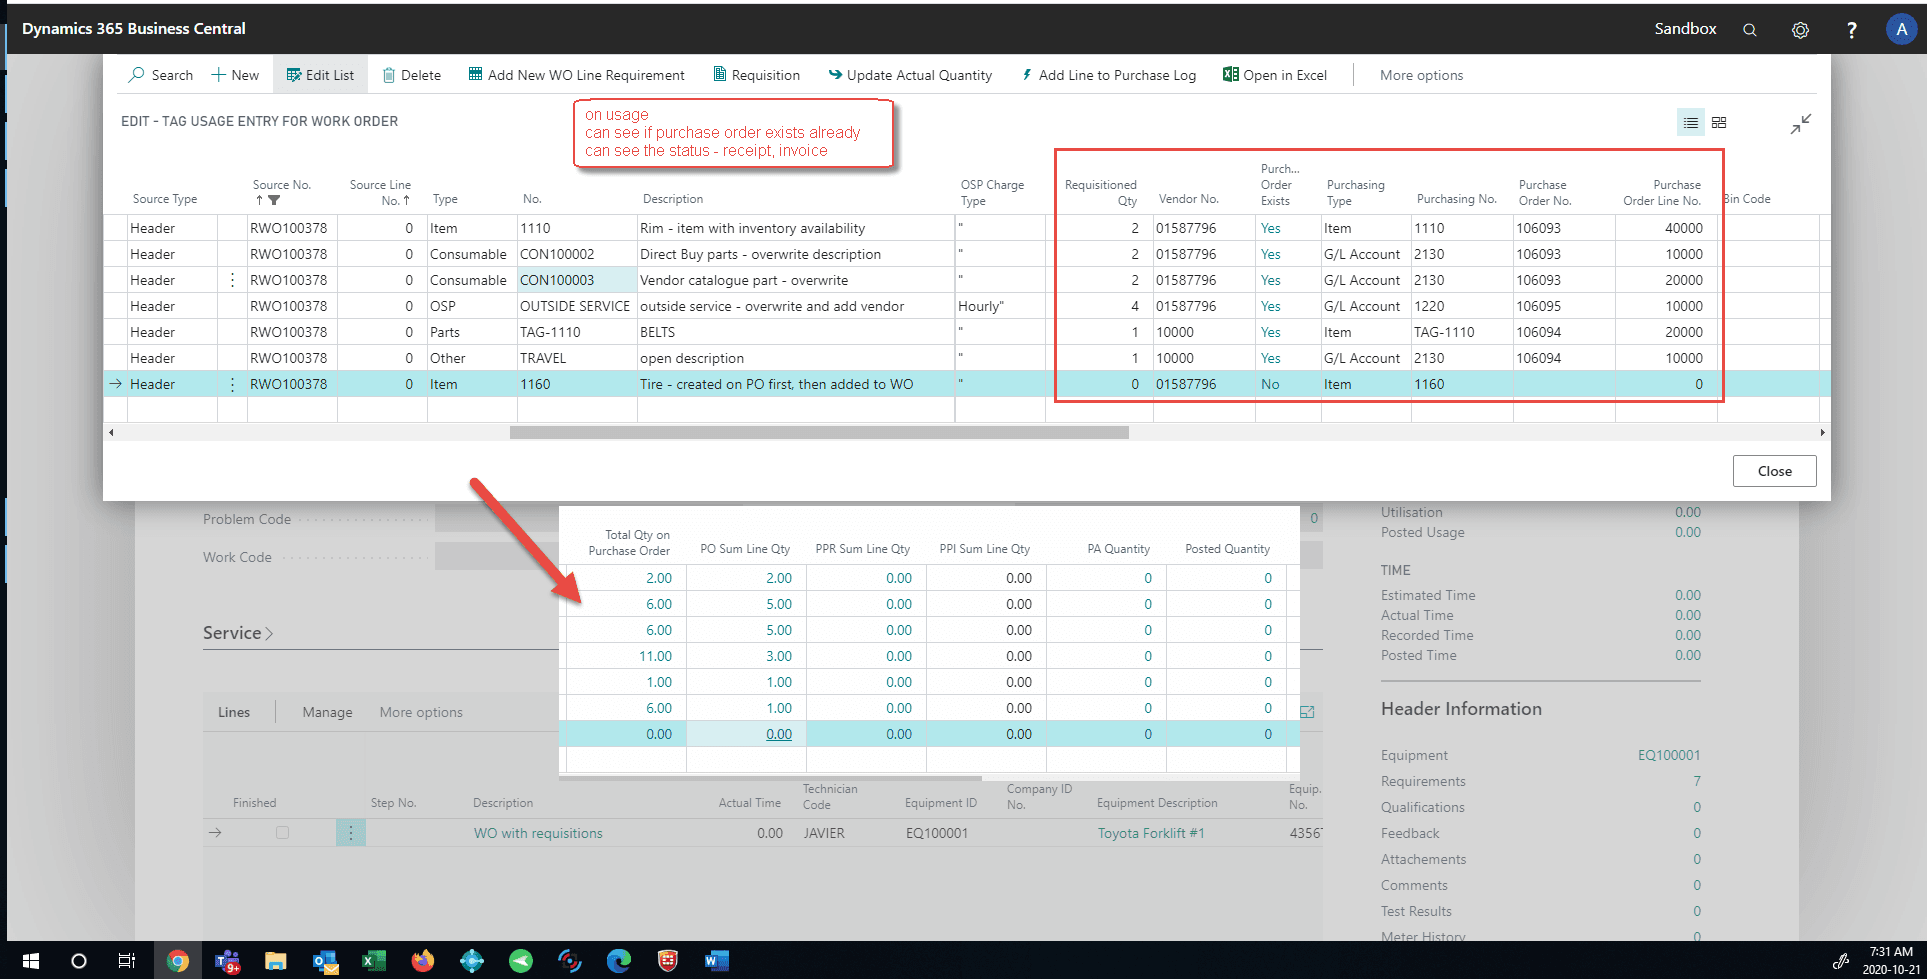This screenshot has height=979, width=1927.
Task: Open Google Chrome from taskbar
Action: (x=178, y=961)
